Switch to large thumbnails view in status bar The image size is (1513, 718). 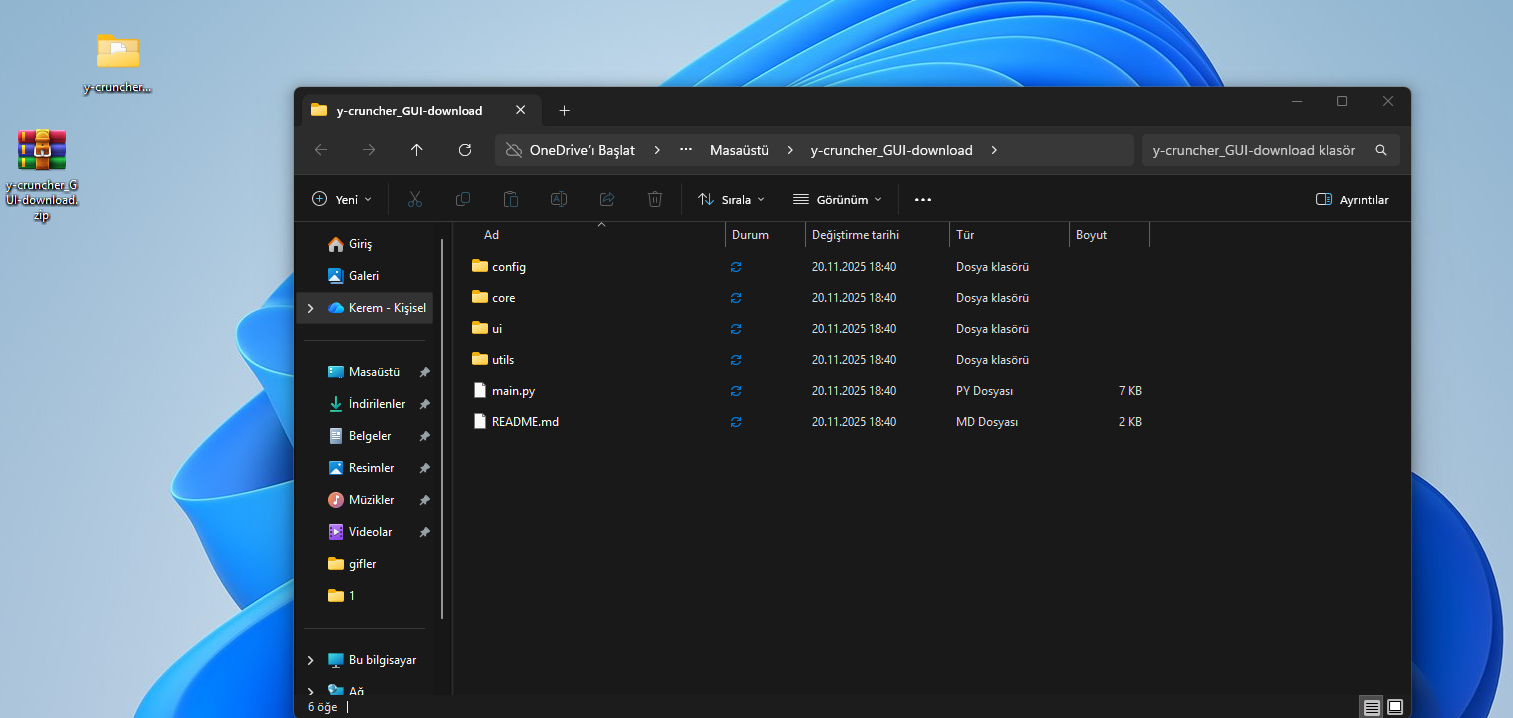[x=1395, y=707]
